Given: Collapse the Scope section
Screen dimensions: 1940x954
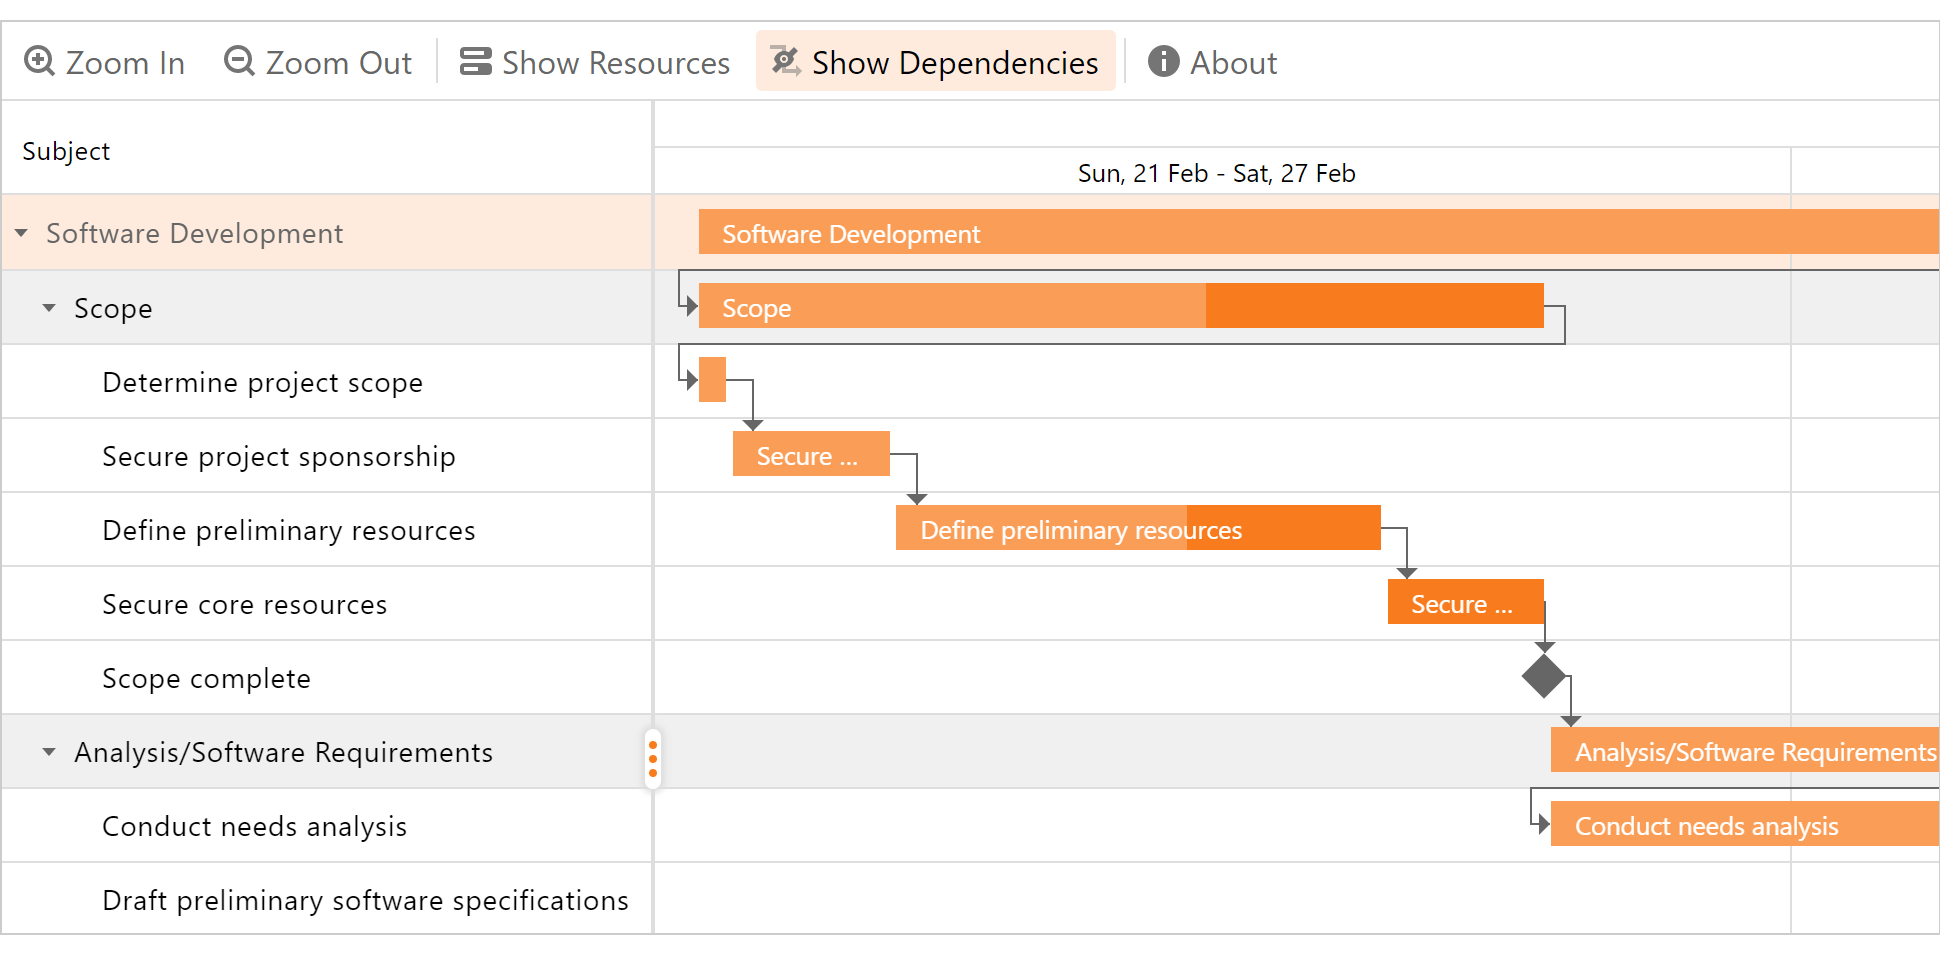Looking at the screenshot, I should coord(49,307).
